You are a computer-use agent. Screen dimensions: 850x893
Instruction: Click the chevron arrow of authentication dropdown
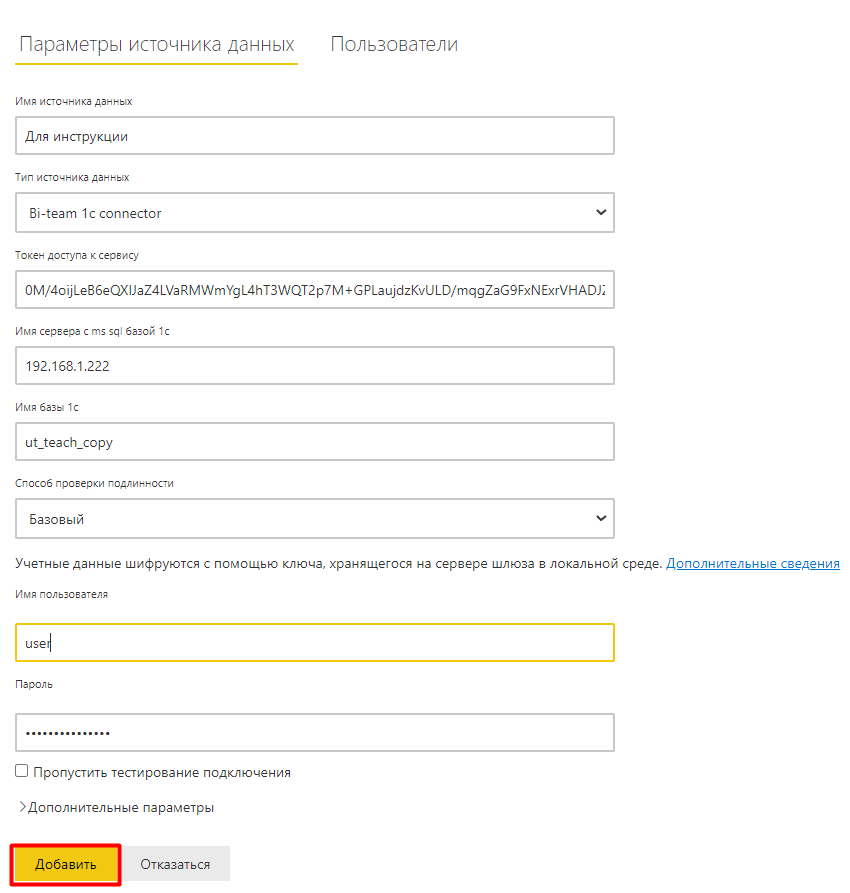(600, 519)
